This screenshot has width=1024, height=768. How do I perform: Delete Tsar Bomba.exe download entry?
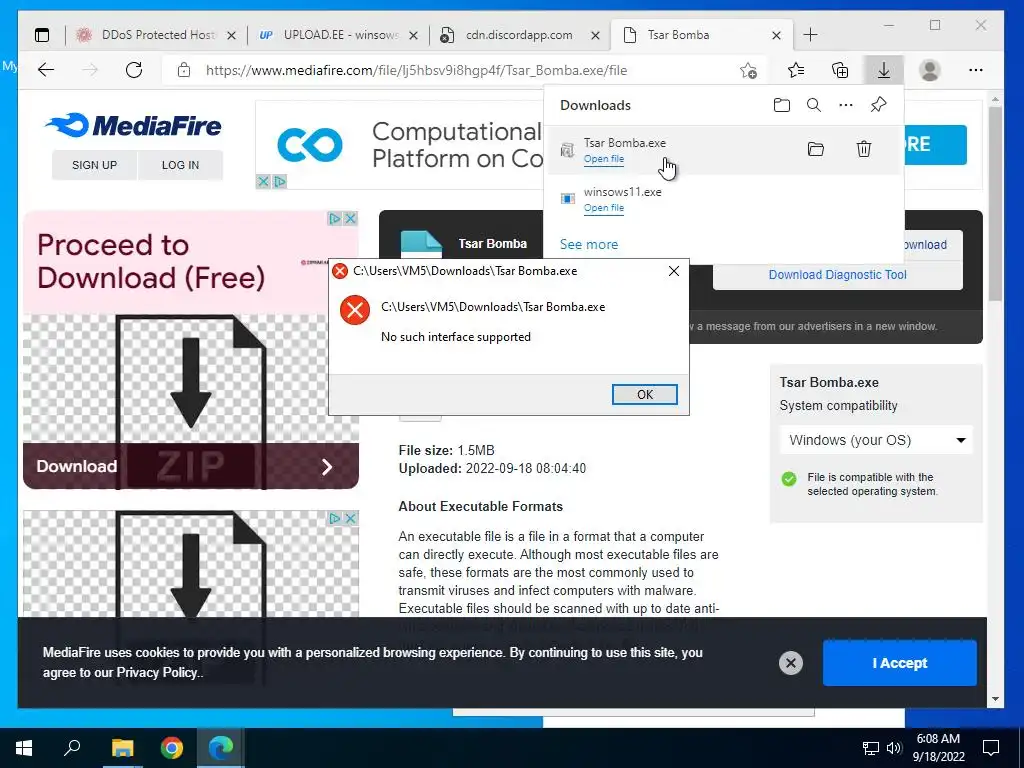[864, 149]
